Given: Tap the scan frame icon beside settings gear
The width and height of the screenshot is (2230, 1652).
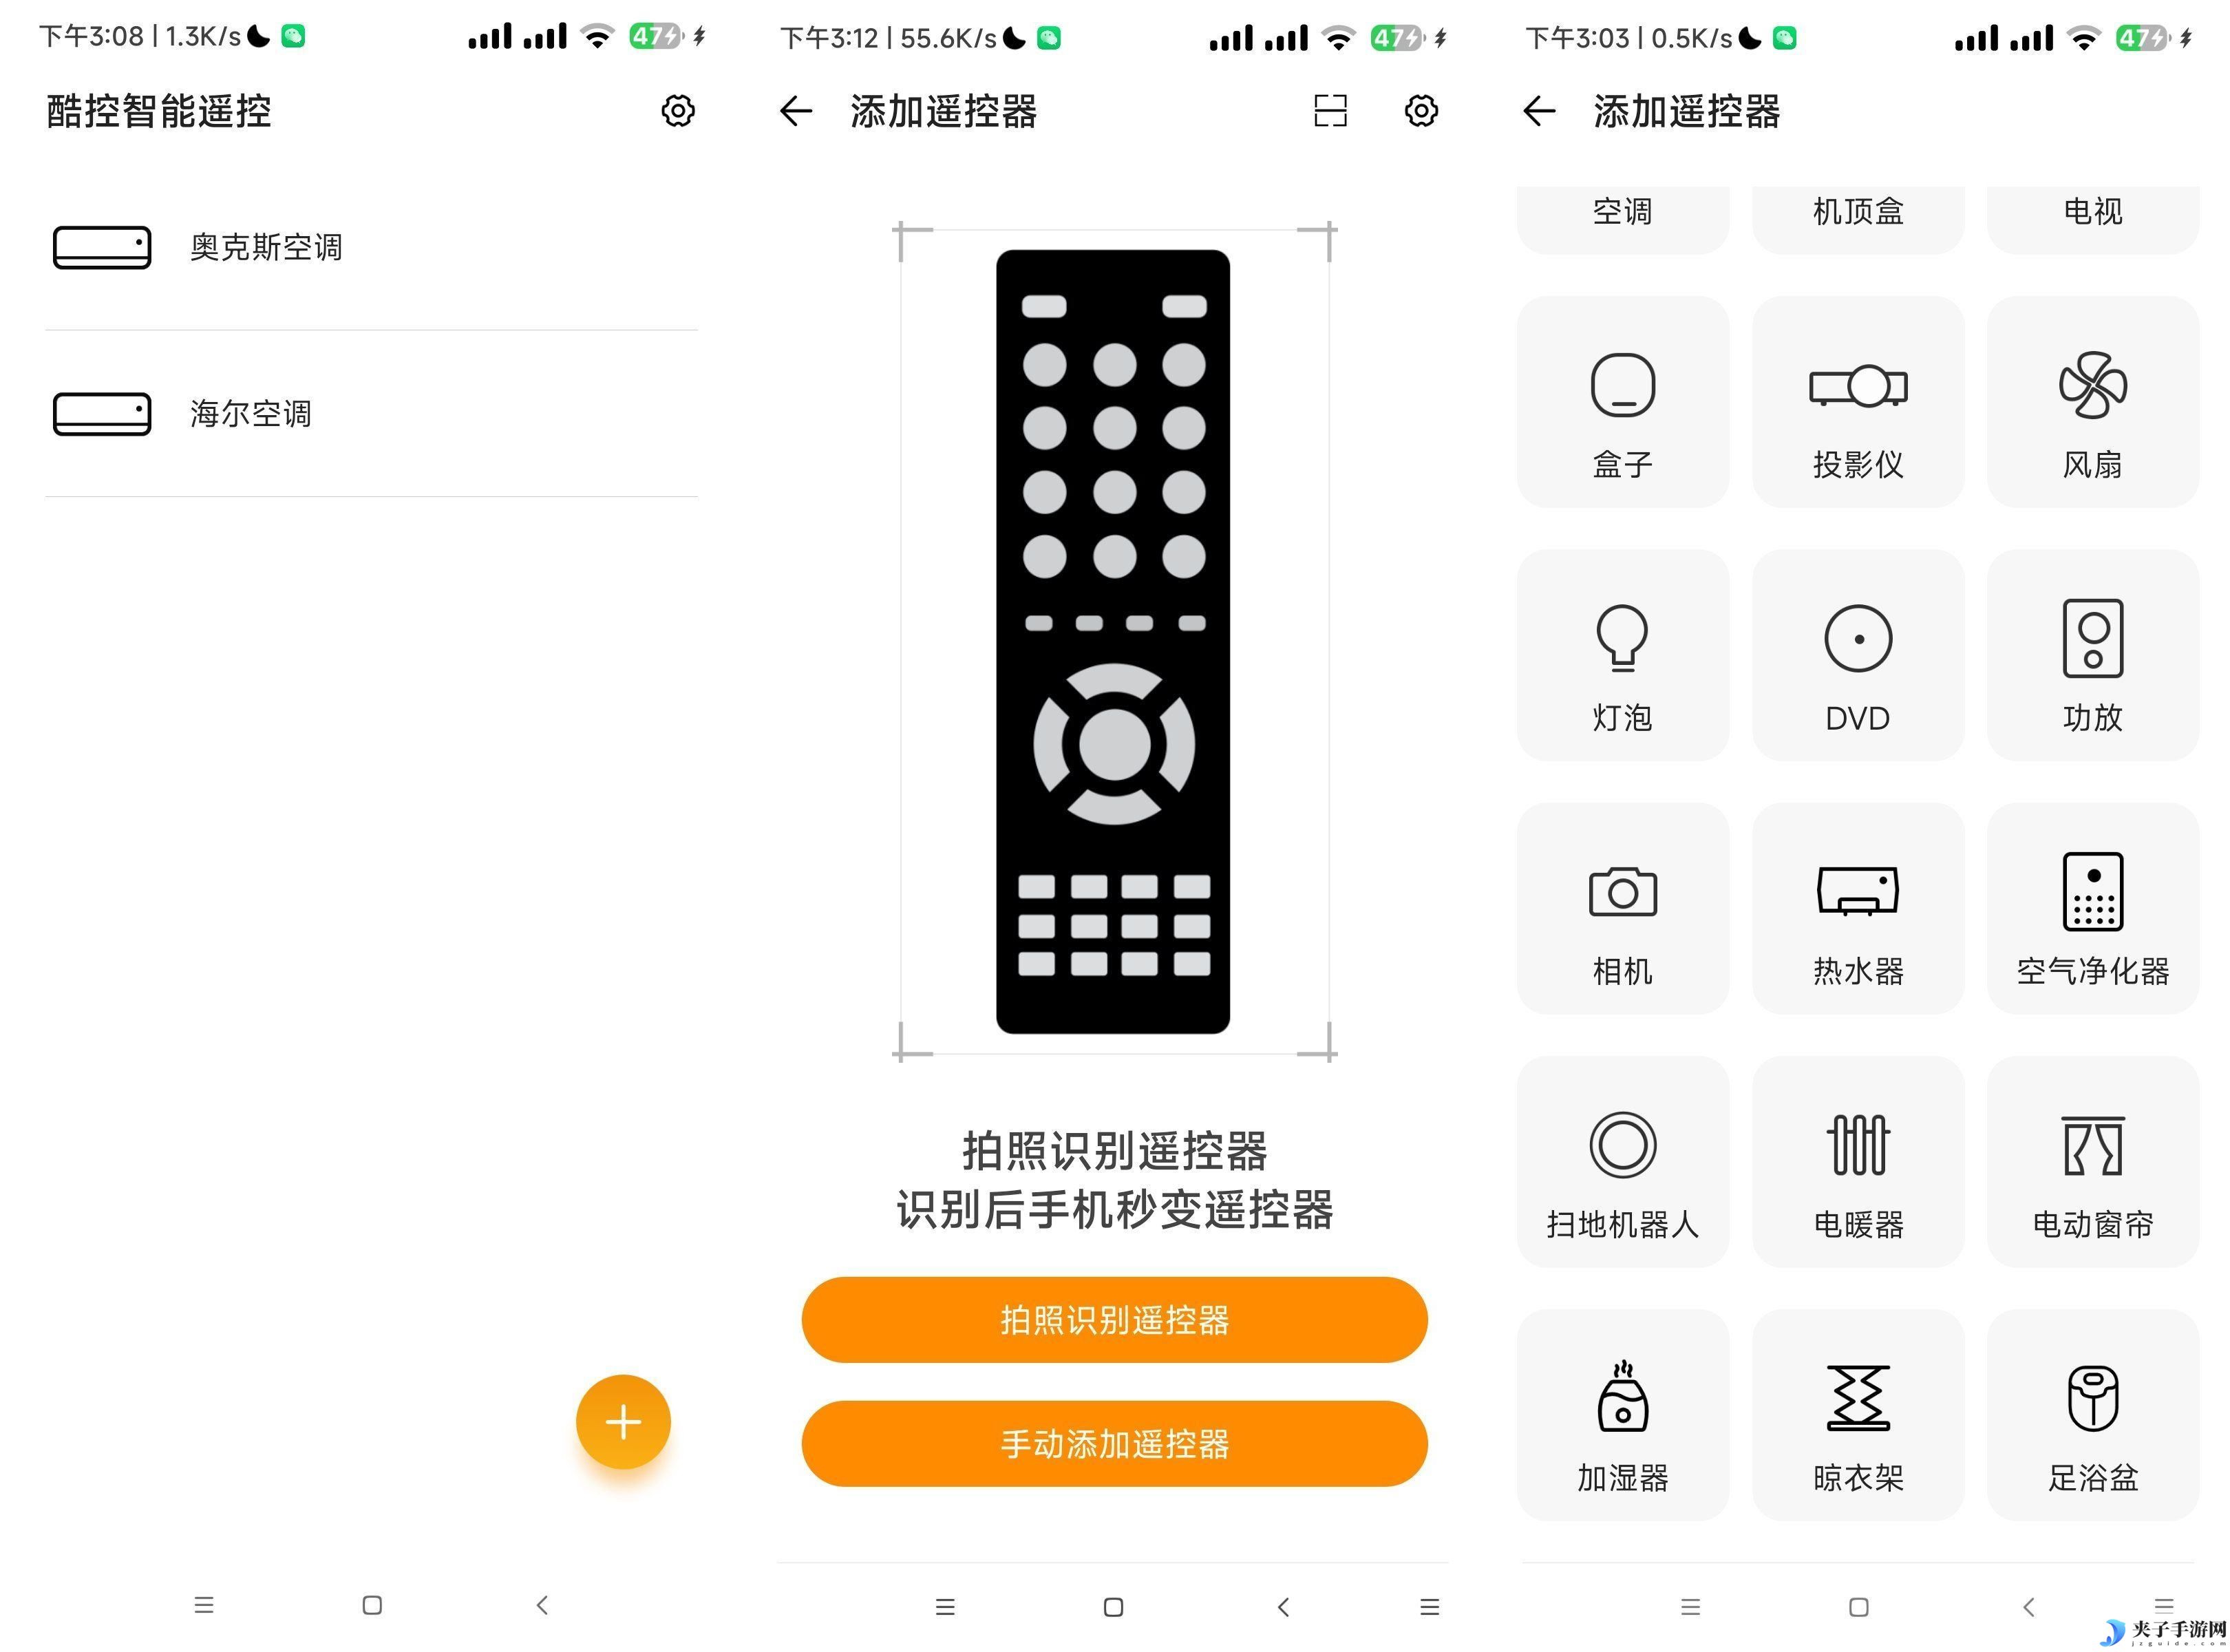Looking at the screenshot, I should (1329, 111).
